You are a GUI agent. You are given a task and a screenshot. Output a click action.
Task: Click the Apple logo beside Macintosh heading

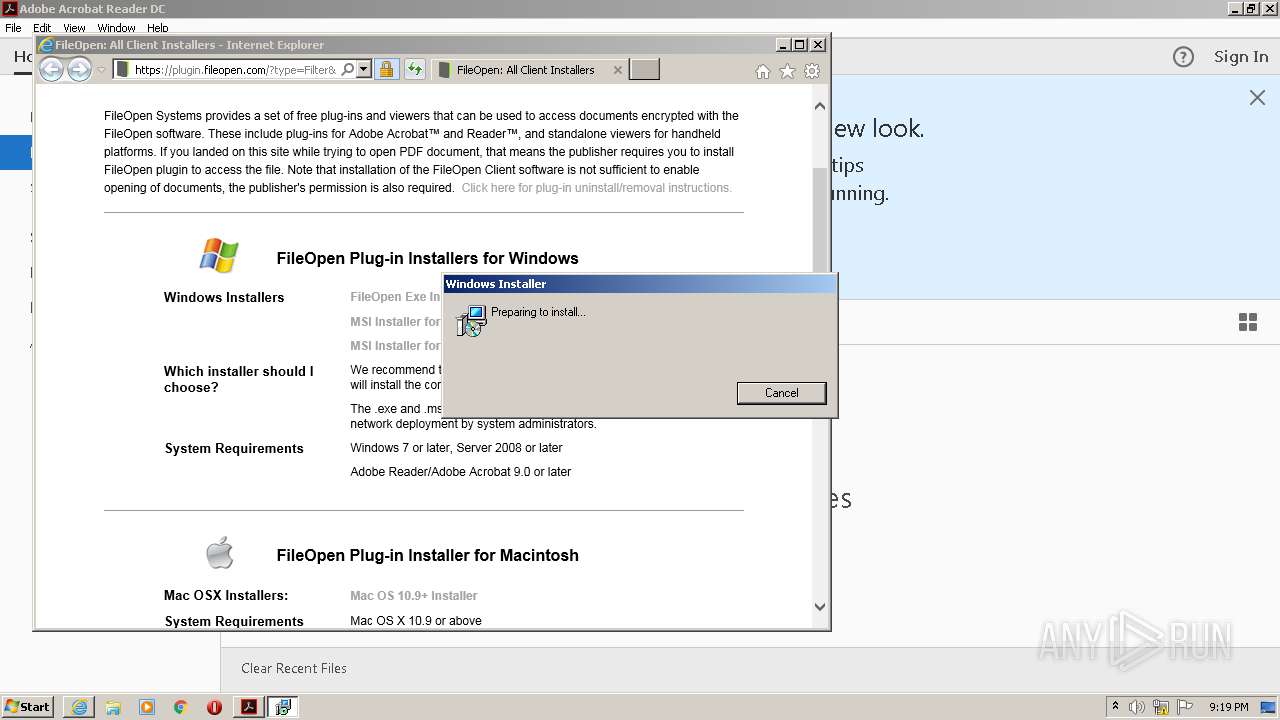pyautogui.click(x=219, y=552)
